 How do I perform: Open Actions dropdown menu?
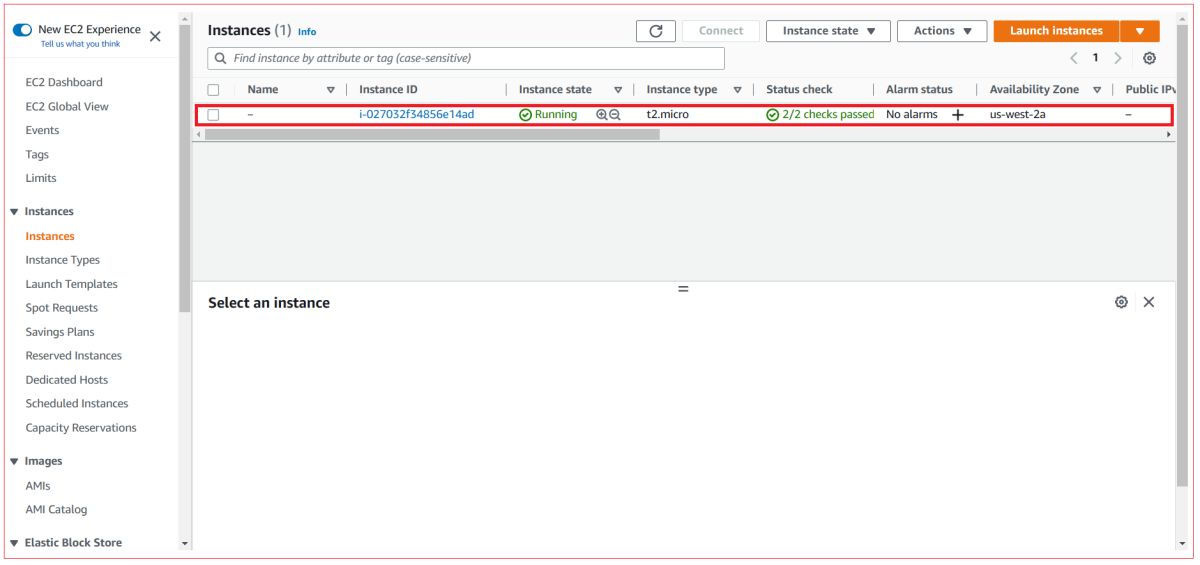pyautogui.click(x=942, y=31)
